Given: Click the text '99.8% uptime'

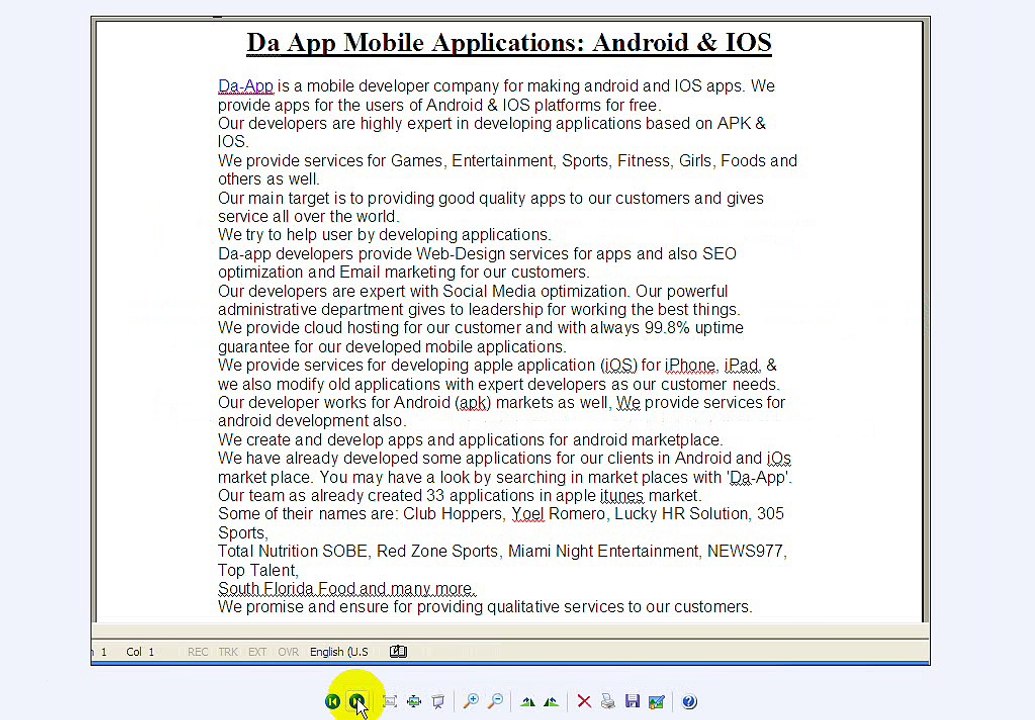Looking at the screenshot, I should (694, 328).
